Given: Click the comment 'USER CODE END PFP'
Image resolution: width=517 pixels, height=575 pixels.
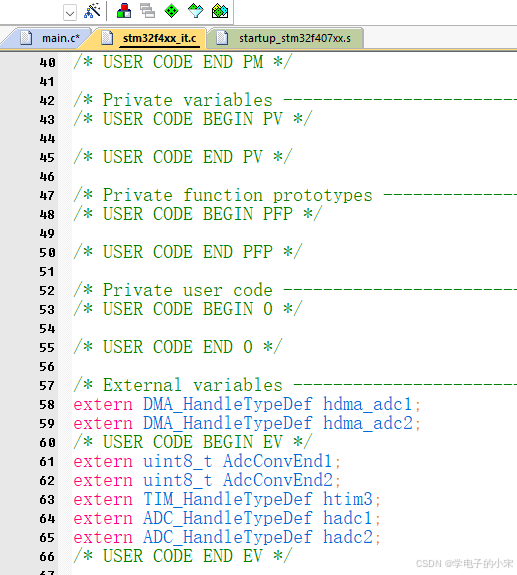Looking at the screenshot, I should coord(188,252).
